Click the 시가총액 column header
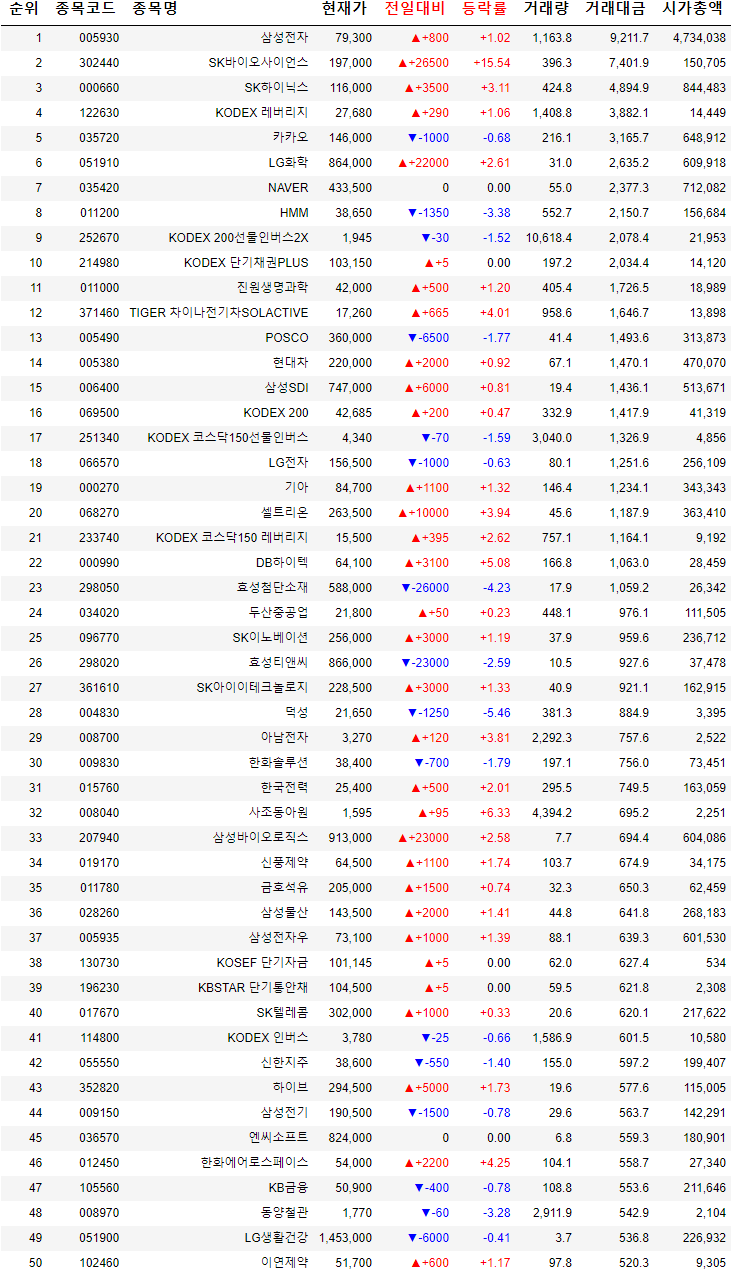Image resolution: width=732 pixels, height=1270 pixels. pos(694,11)
